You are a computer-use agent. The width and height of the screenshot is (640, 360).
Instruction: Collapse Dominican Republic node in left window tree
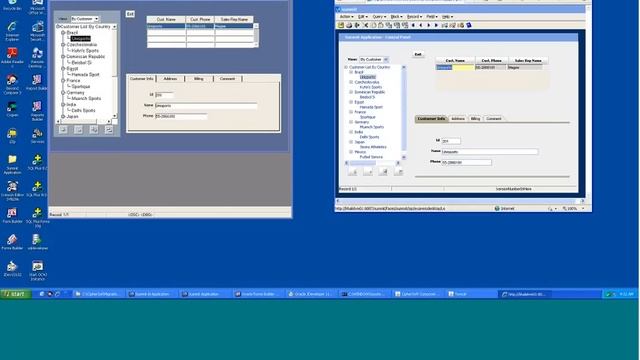coord(63,57)
